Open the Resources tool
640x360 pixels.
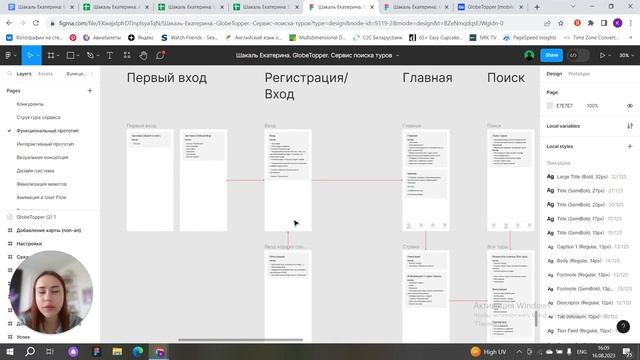coord(127,55)
